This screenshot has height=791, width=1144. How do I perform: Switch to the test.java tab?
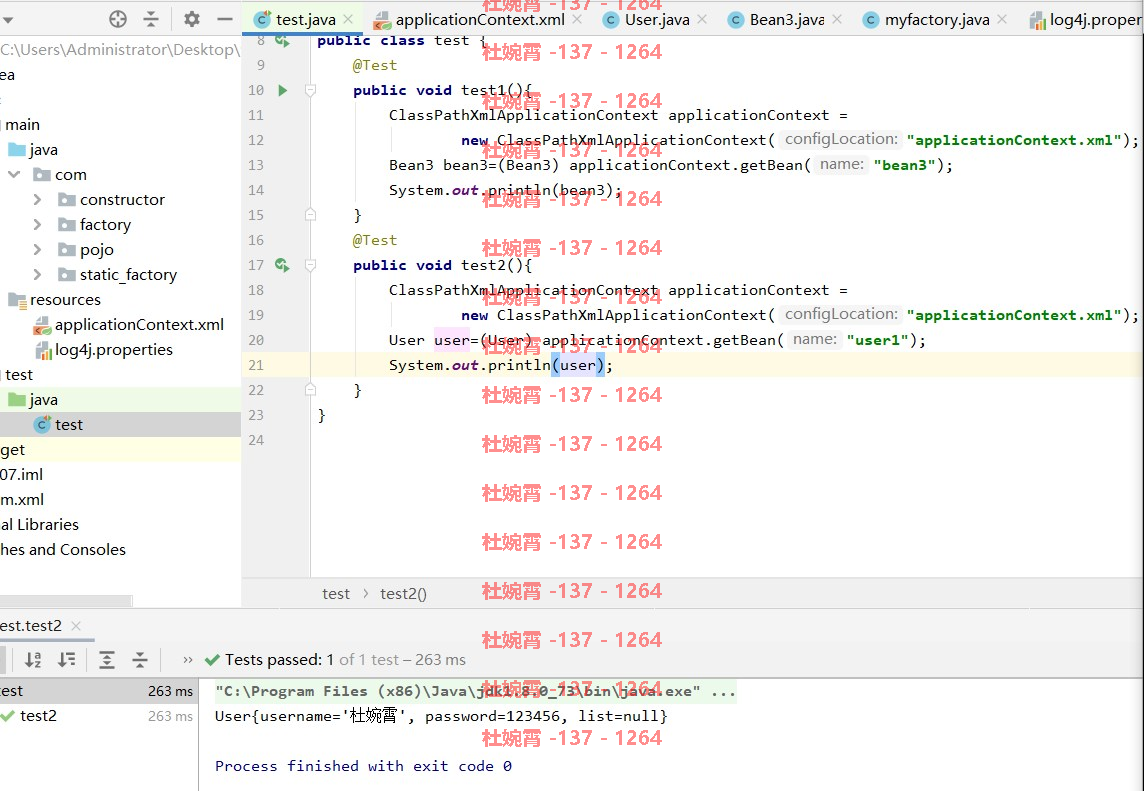pyautogui.click(x=305, y=20)
